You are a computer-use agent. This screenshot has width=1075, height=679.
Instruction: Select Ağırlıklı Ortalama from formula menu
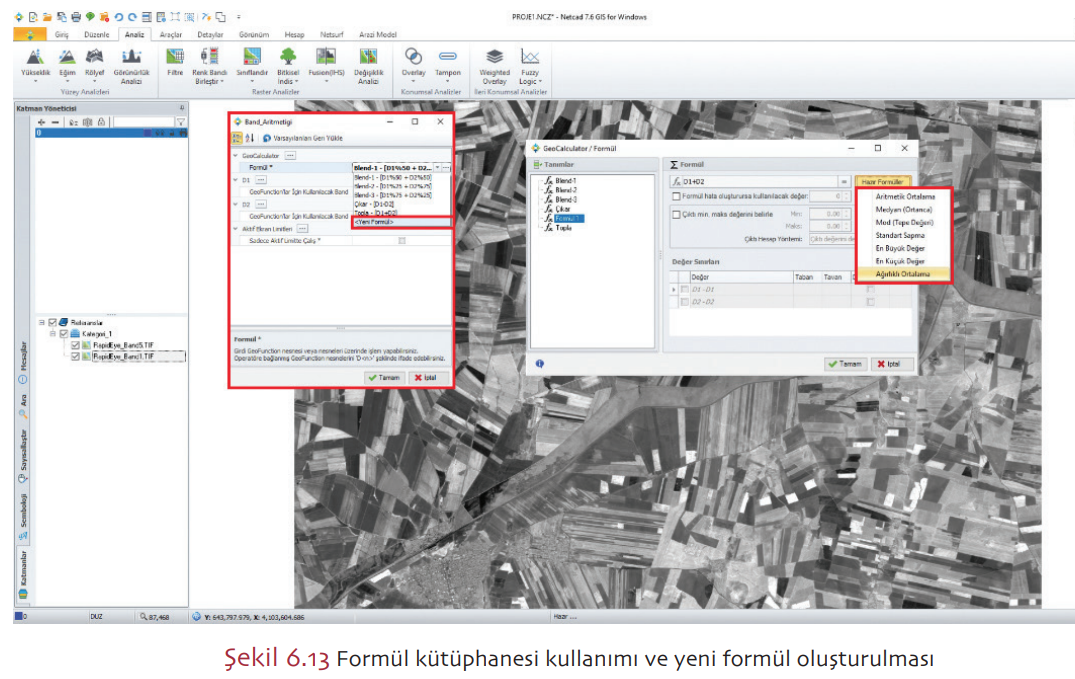pyautogui.click(x=909, y=274)
